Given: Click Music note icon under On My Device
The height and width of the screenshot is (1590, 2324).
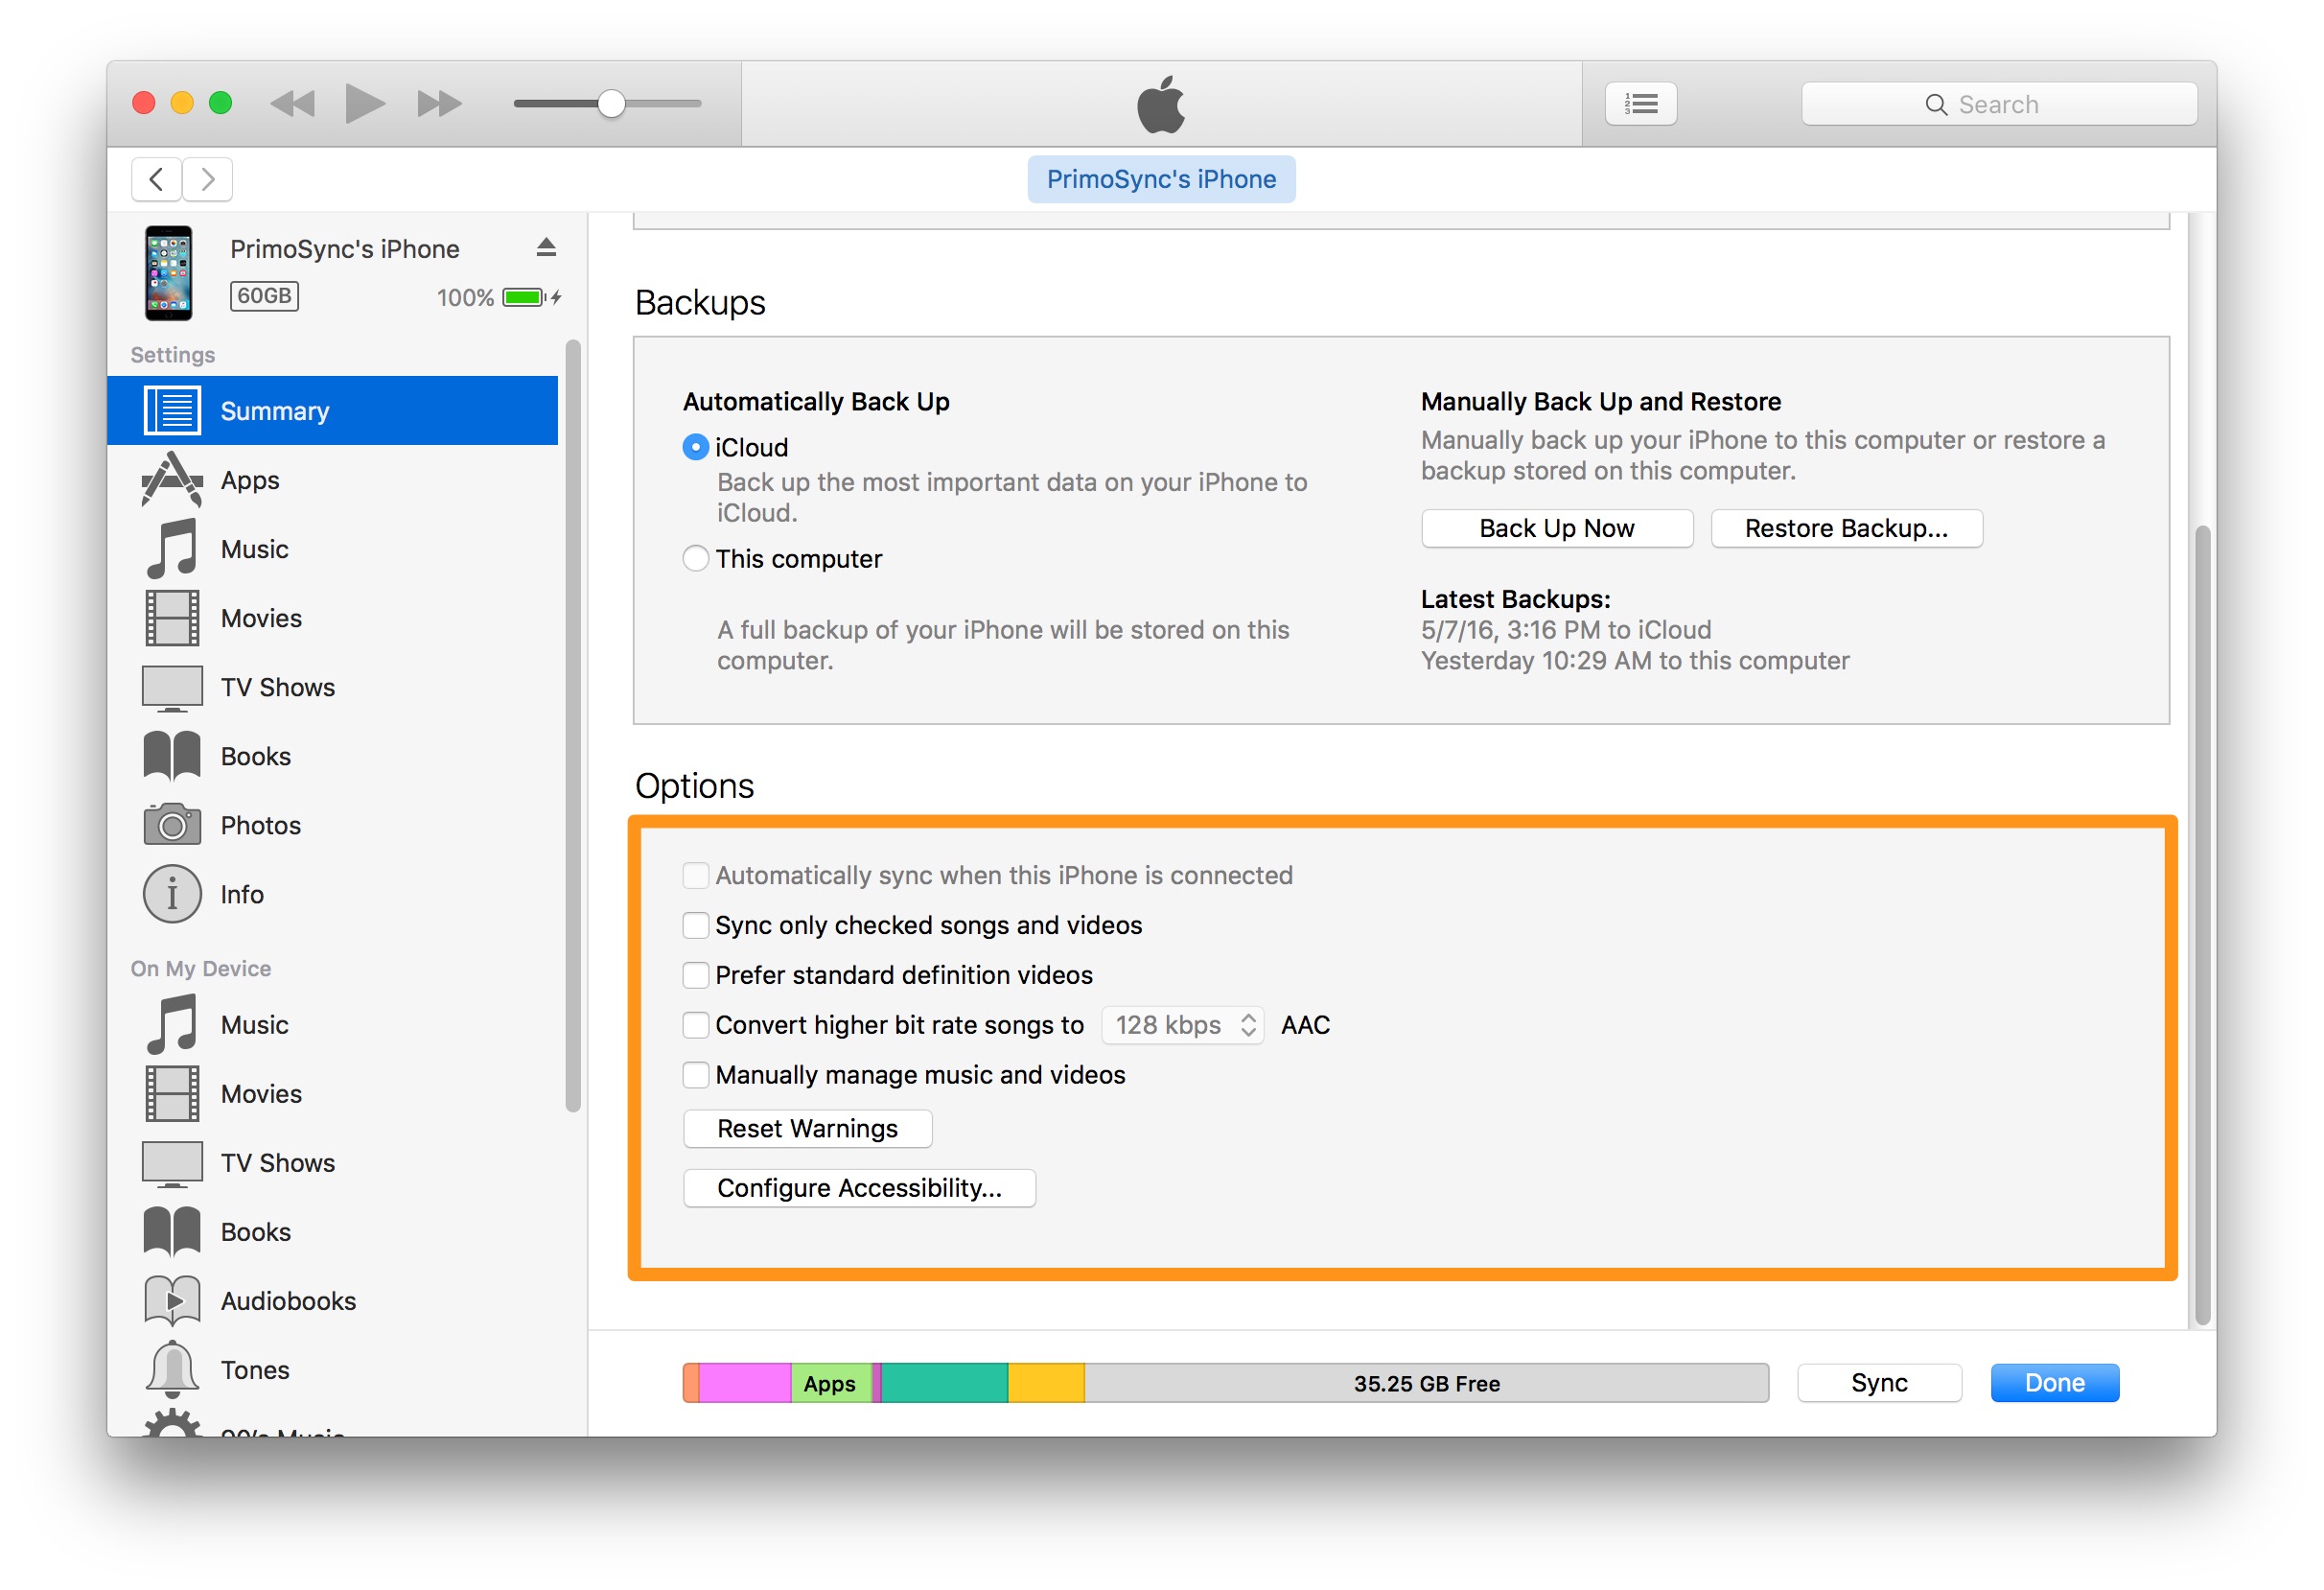Looking at the screenshot, I should click(x=172, y=1024).
